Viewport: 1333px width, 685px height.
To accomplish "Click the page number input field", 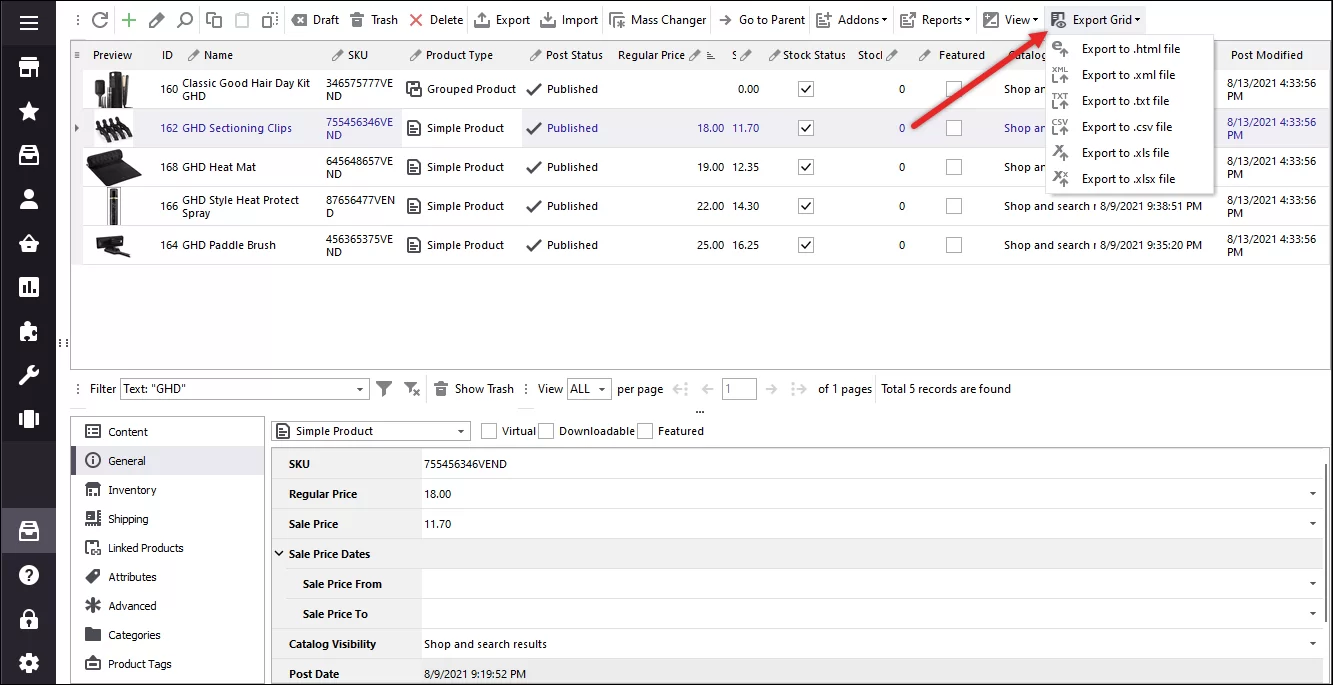I will (739, 389).
